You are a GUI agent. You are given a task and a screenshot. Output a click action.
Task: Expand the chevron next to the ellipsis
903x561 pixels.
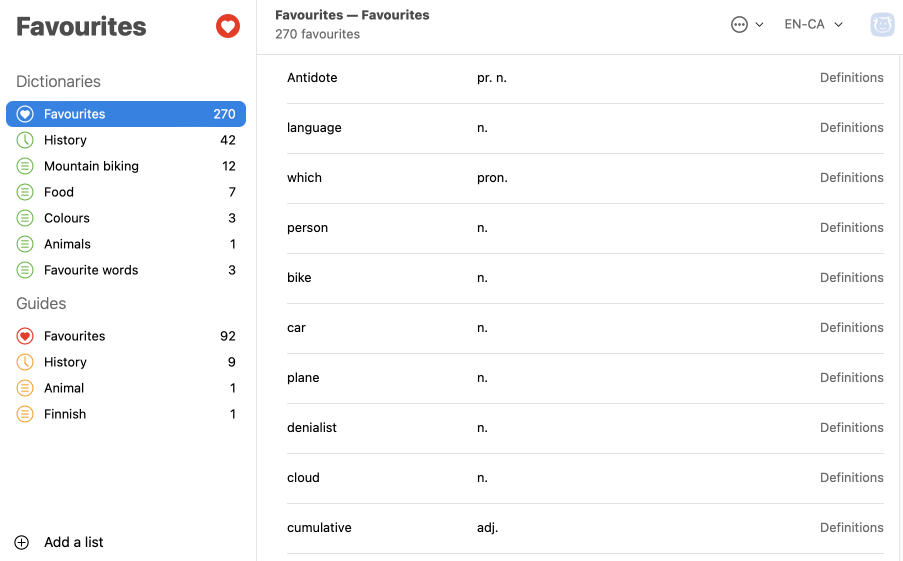point(759,24)
